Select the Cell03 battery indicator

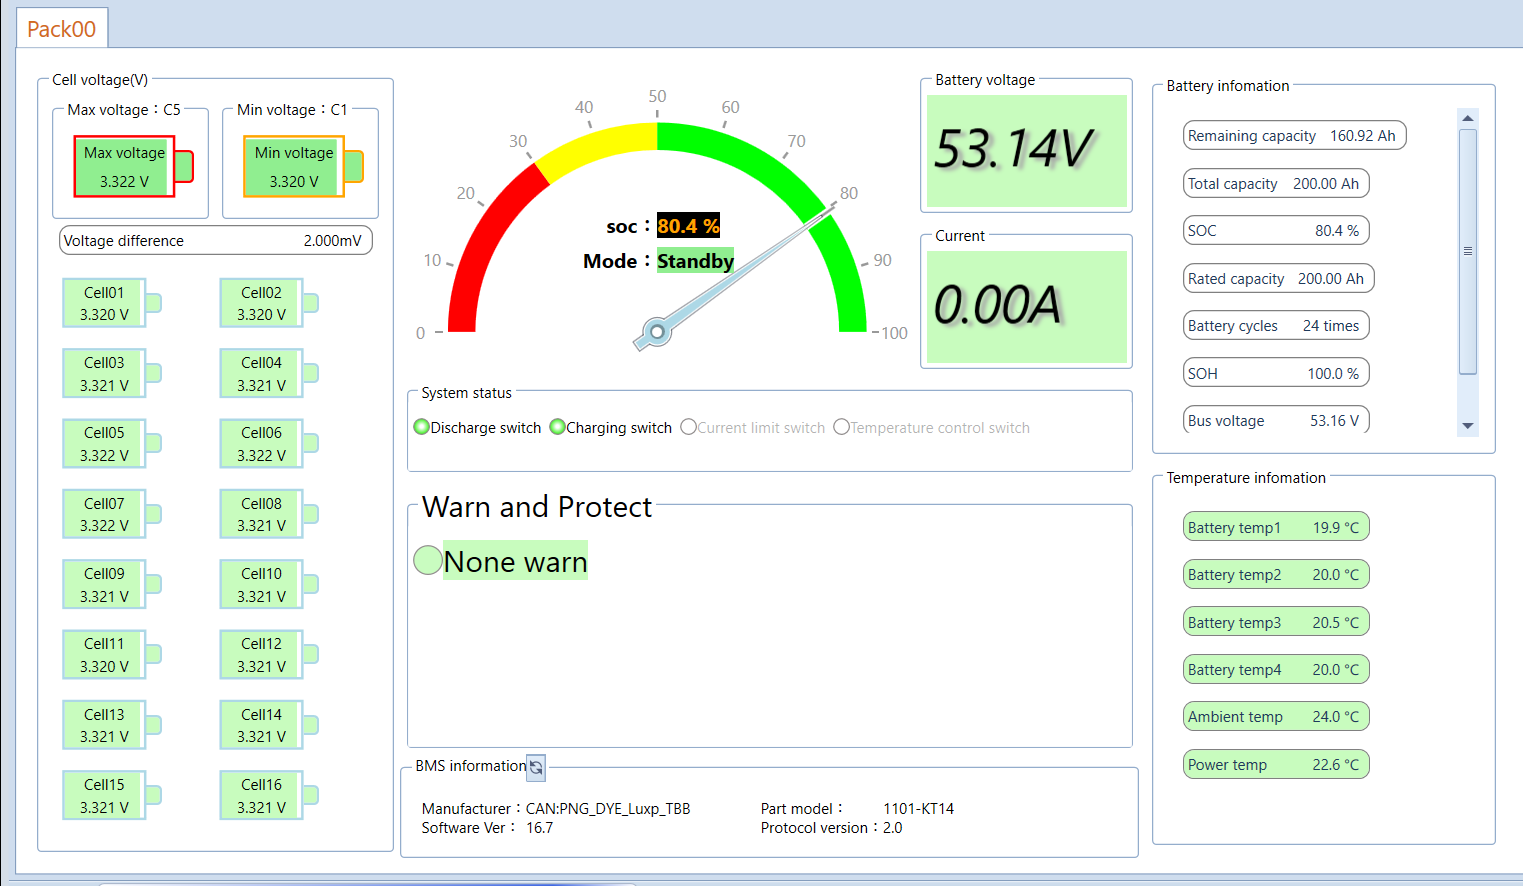(x=111, y=373)
